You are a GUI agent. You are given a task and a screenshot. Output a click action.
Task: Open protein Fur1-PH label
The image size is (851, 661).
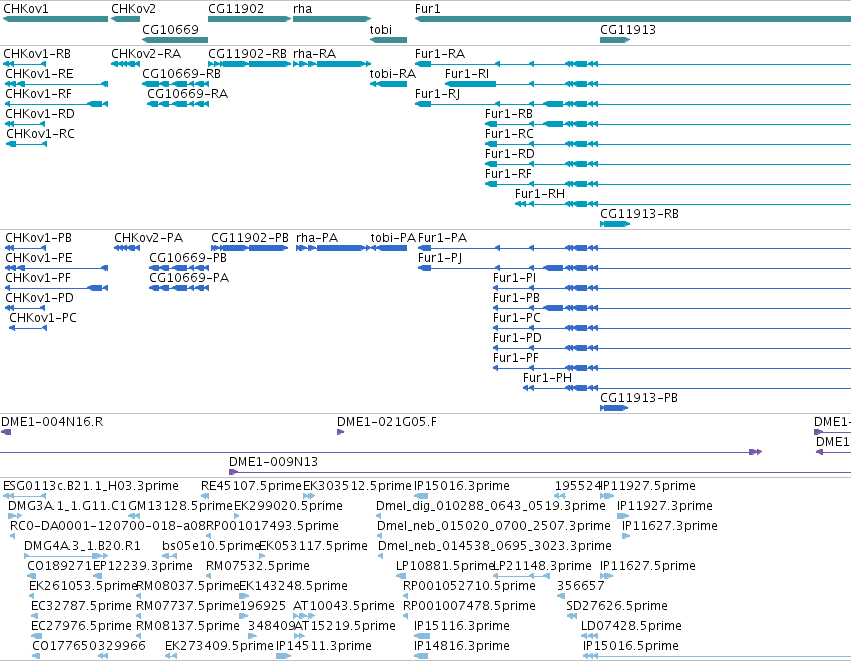click(548, 378)
